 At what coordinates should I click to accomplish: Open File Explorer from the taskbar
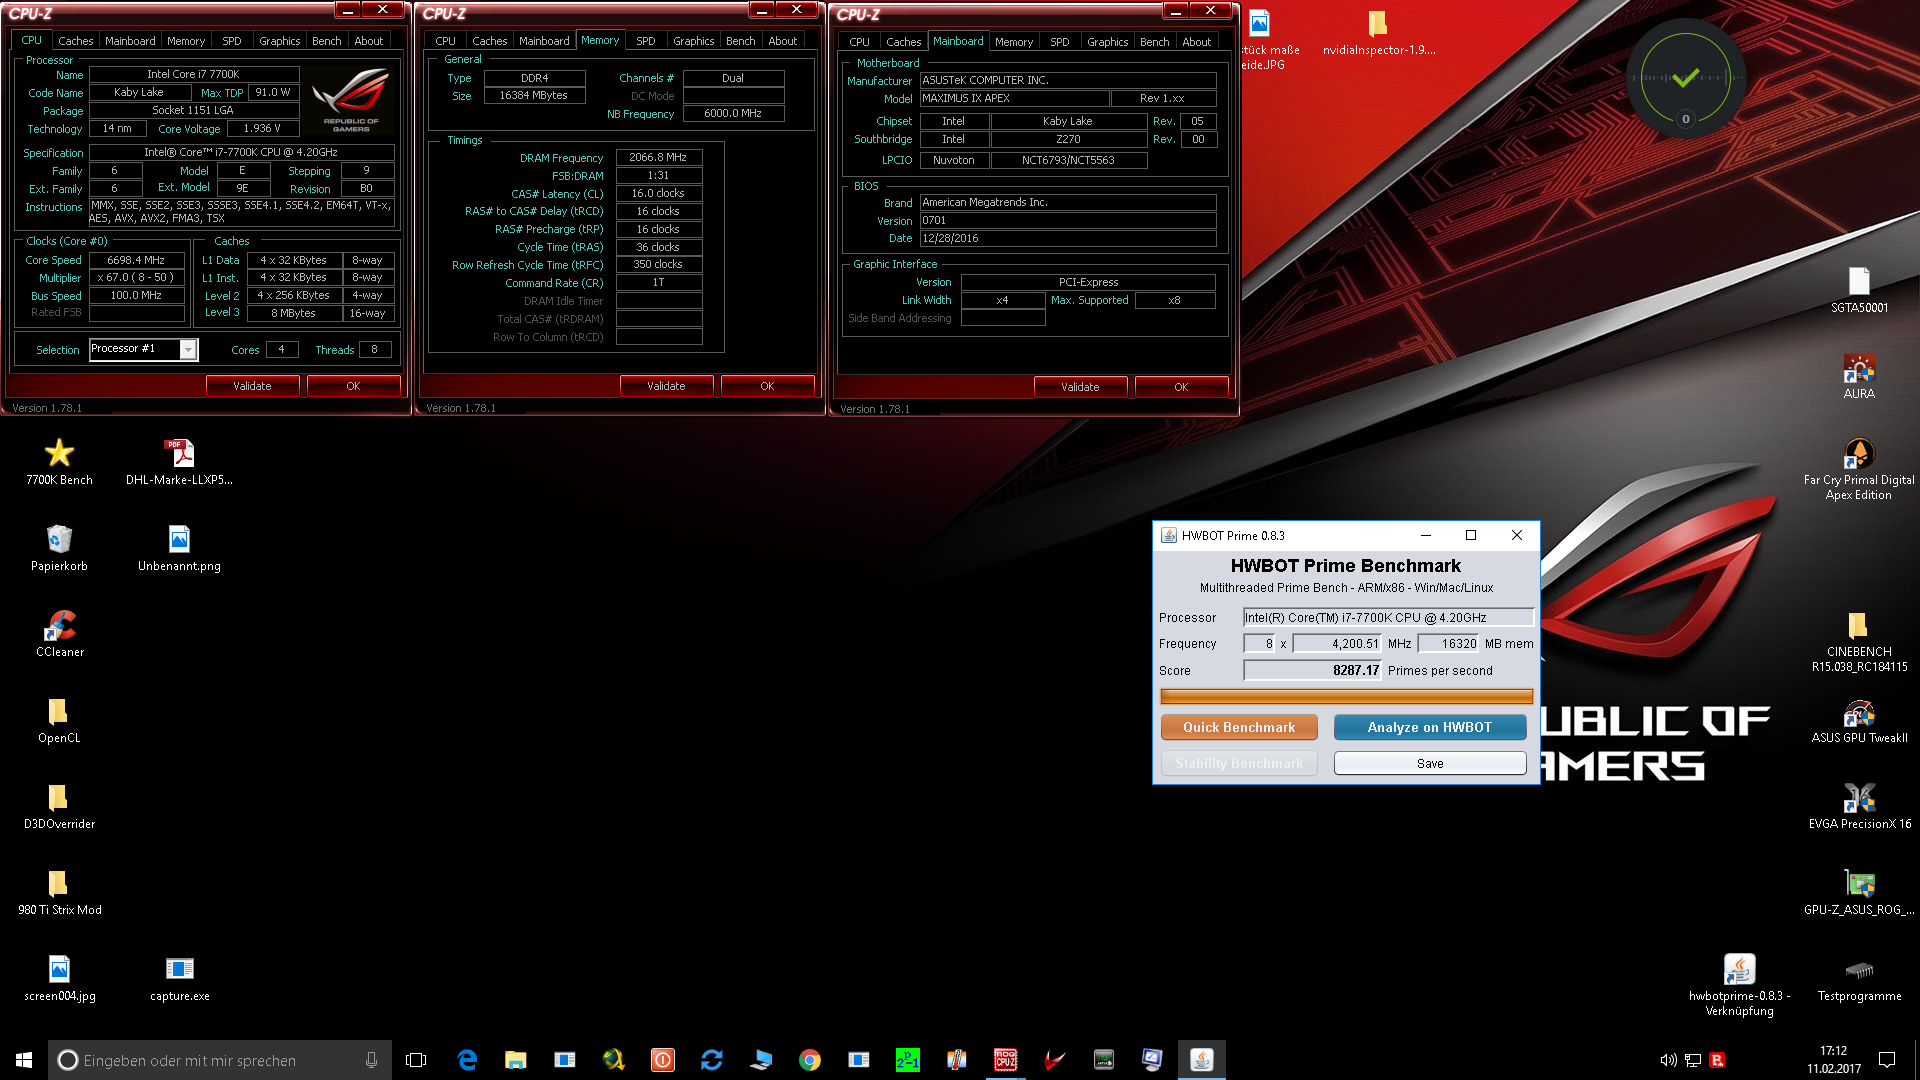516,1059
